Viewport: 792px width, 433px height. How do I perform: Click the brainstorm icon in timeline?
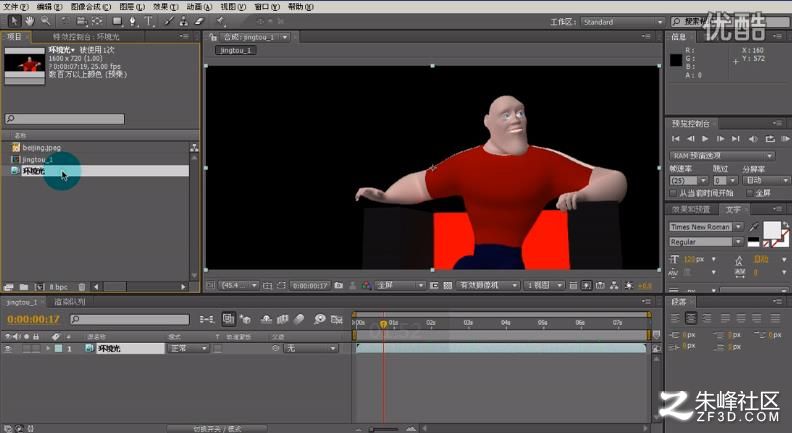pos(319,319)
